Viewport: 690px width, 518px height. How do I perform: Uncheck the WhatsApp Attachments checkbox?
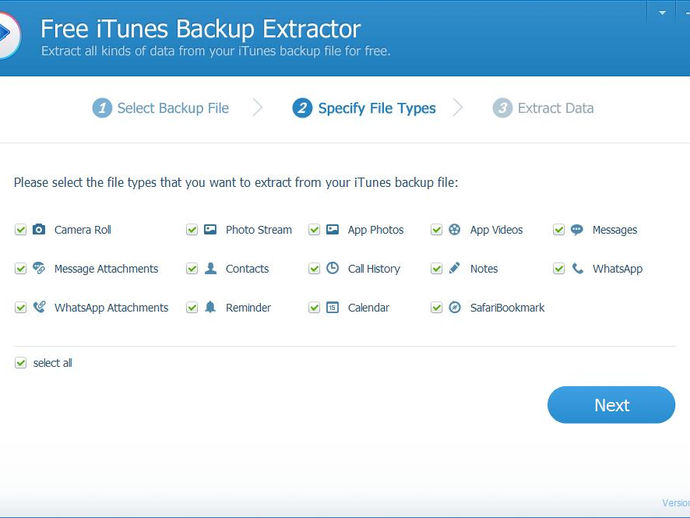21,307
